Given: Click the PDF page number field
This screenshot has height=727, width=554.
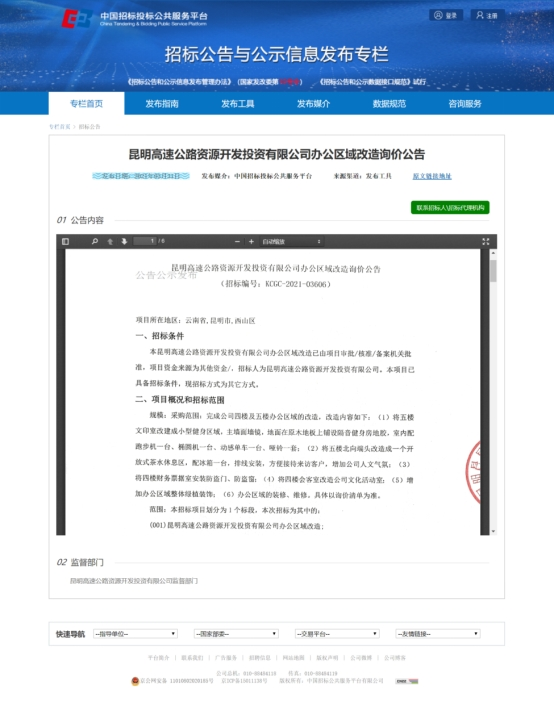Looking at the screenshot, I should (x=145, y=241).
